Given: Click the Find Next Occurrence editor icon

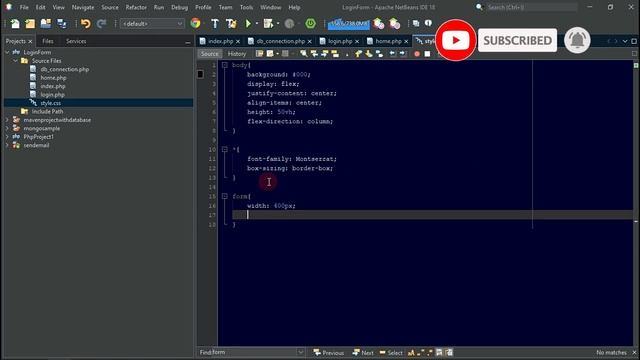Looking at the screenshot, I should [x=324, y=54].
